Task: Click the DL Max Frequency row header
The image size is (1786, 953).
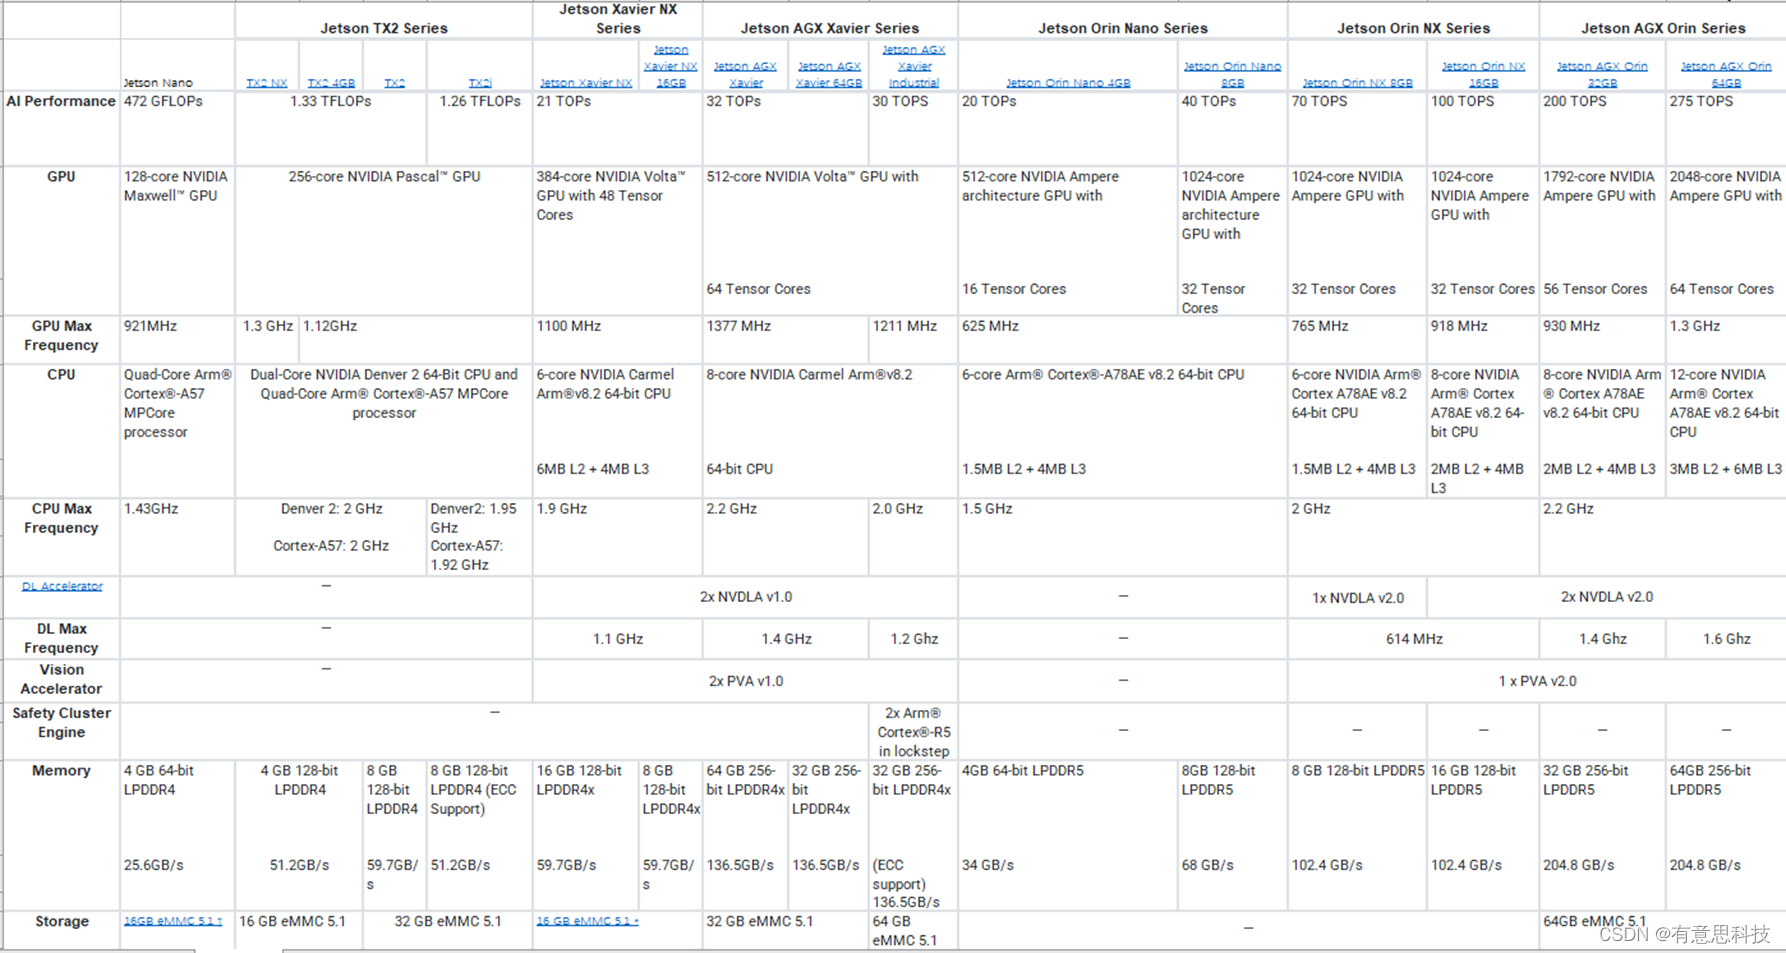Action: tap(61, 638)
